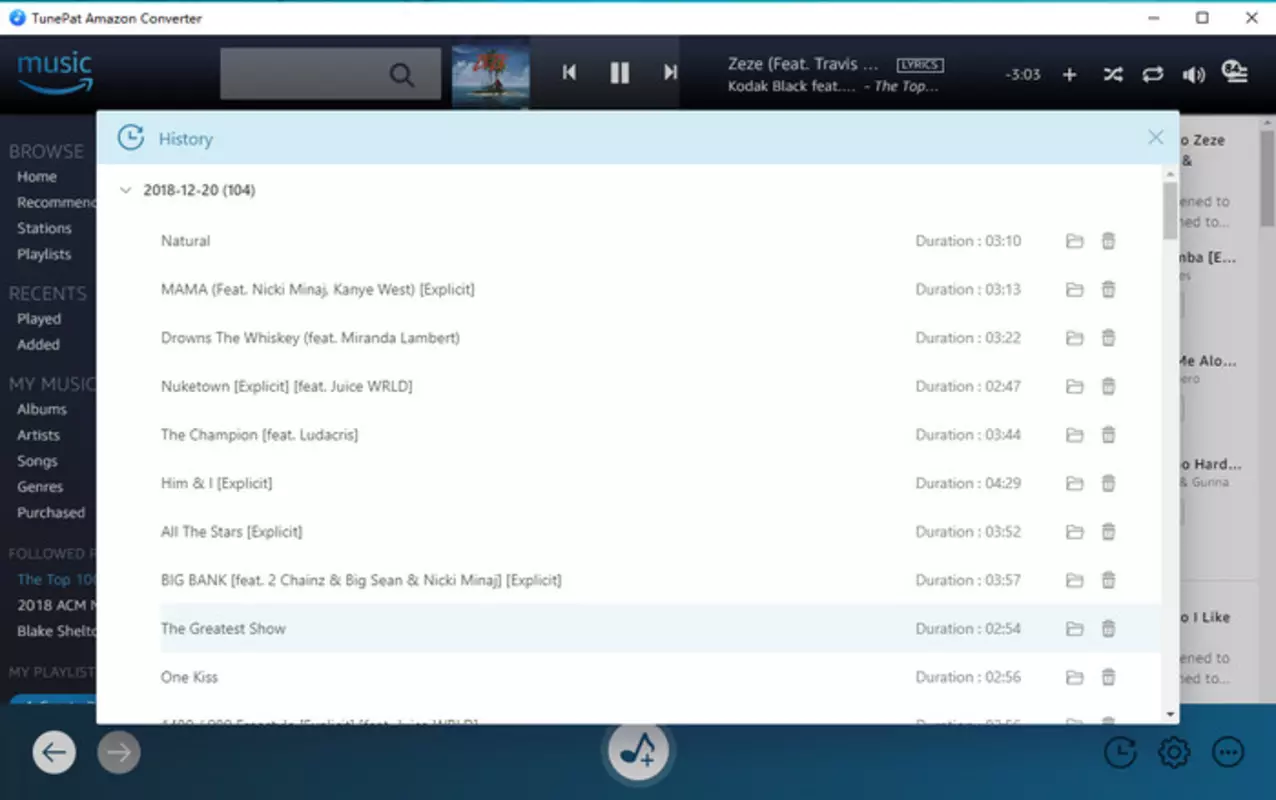Screen dimensions: 1276x800
Task: Collapse the 2018-12-20 history group
Action: [x=125, y=190]
